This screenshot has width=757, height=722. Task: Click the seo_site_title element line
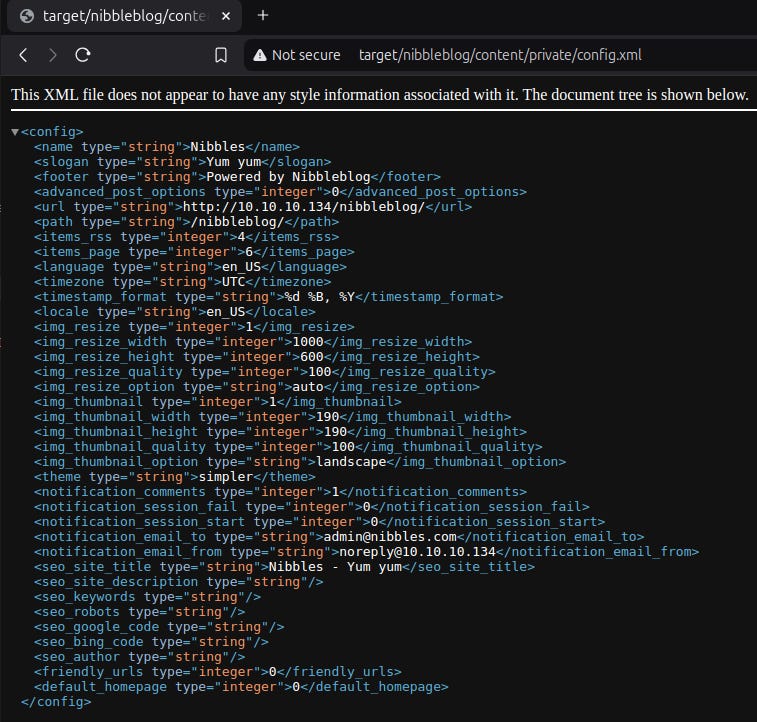[284, 567]
